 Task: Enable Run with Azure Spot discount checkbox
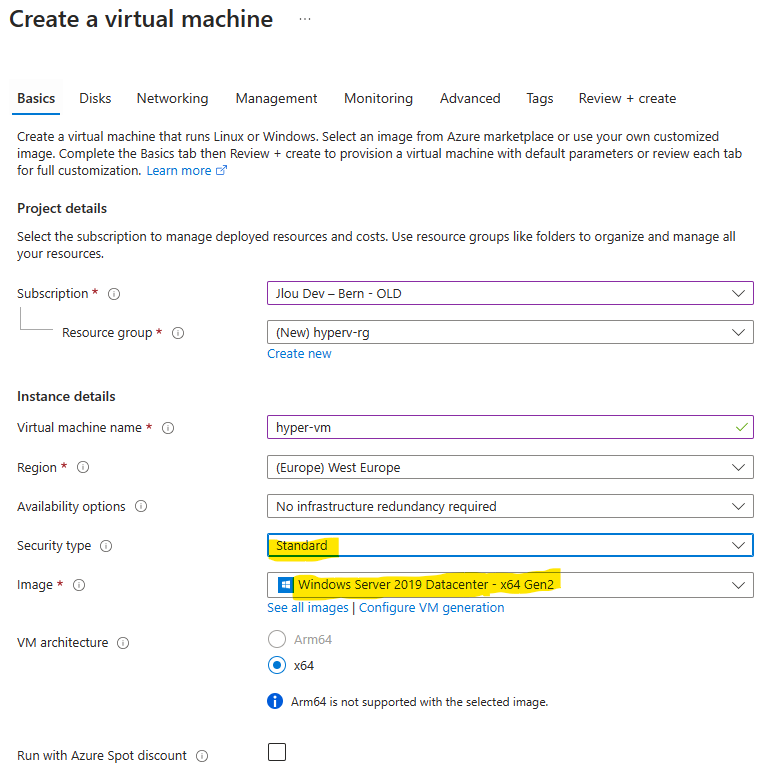click(277, 753)
